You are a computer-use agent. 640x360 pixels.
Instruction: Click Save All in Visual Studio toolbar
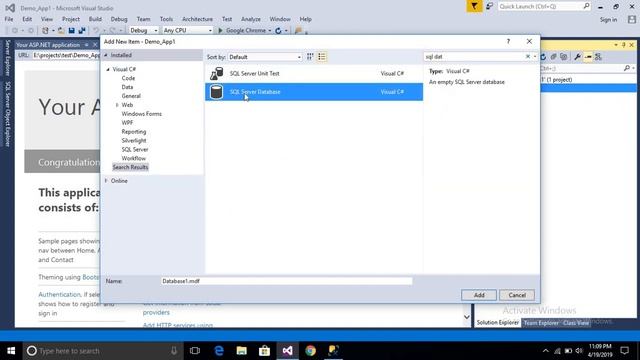click(x=82, y=31)
